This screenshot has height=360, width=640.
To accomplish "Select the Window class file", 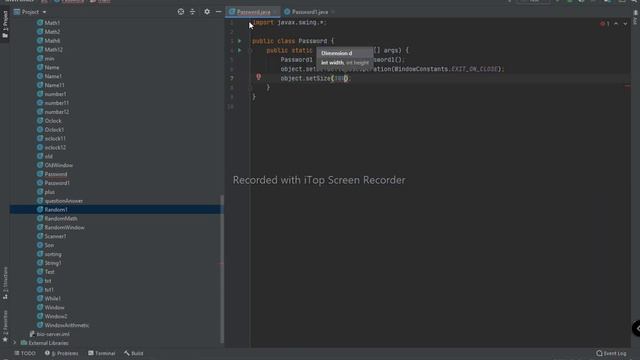I will (x=51, y=307).
